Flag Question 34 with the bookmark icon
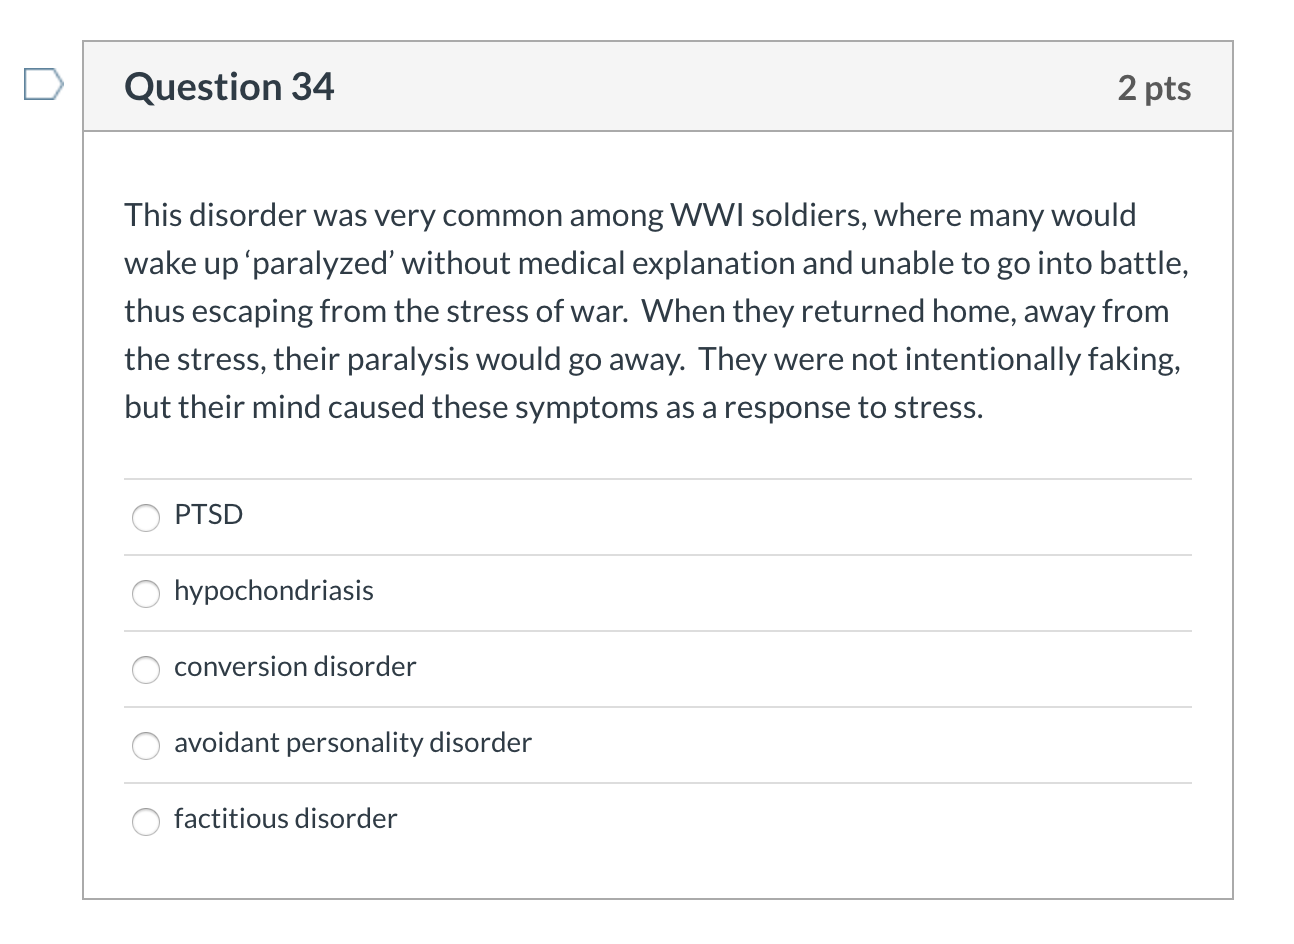The width and height of the screenshot is (1294, 944). [x=43, y=85]
